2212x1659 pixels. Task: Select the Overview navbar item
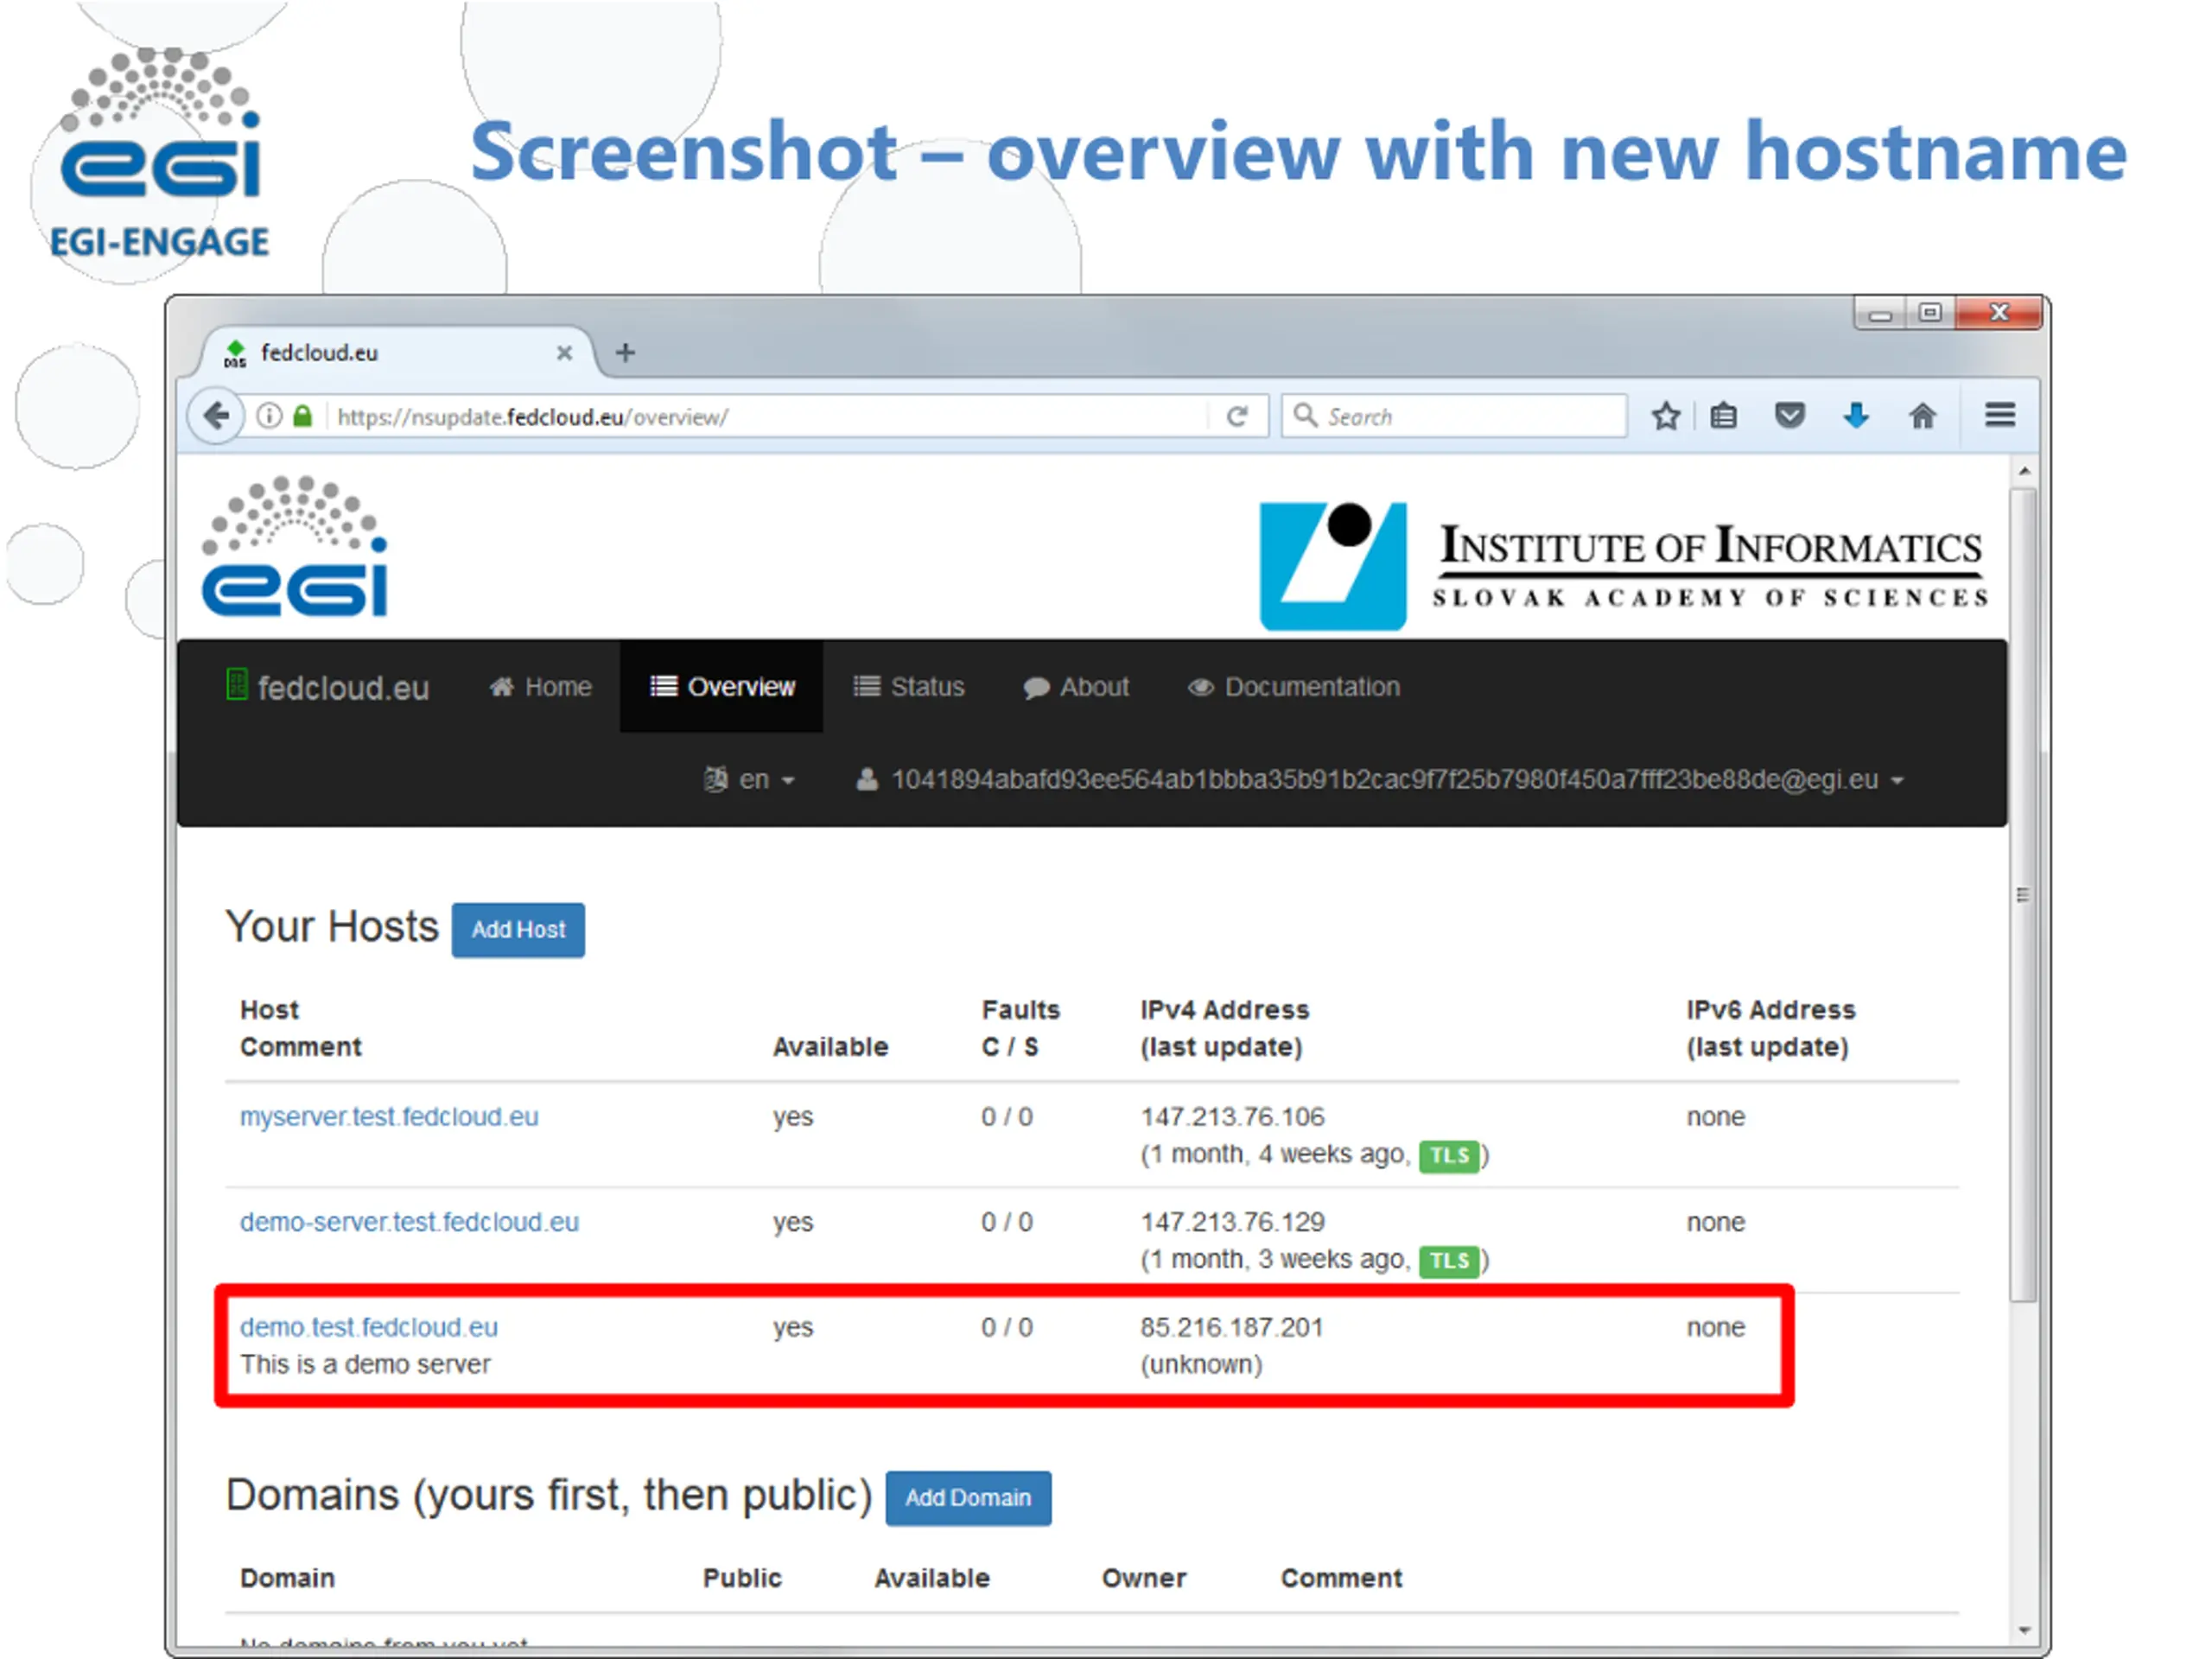[722, 687]
